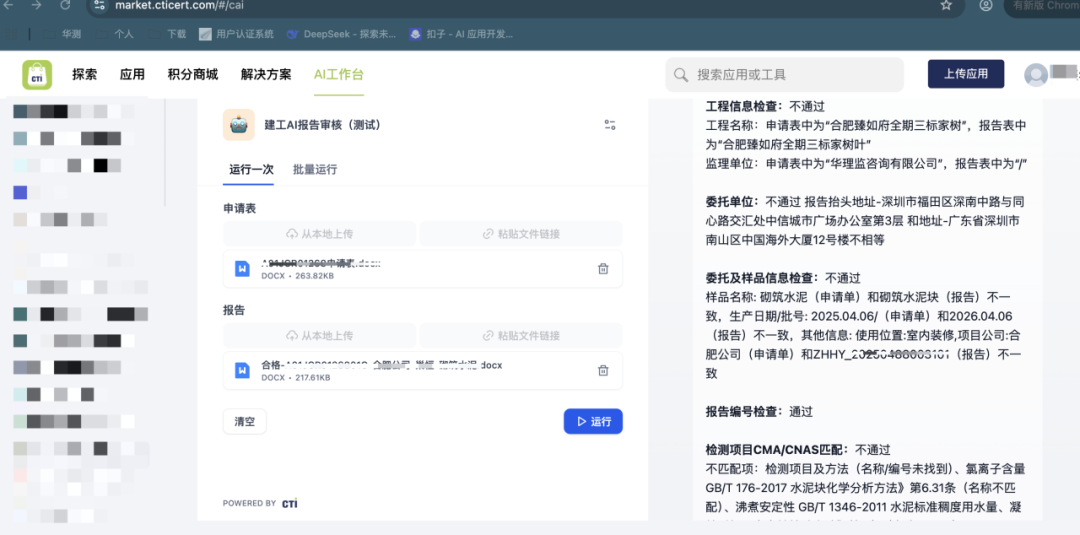Click the 清空 button
This screenshot has width=1080, height=535.
point(245,422)
